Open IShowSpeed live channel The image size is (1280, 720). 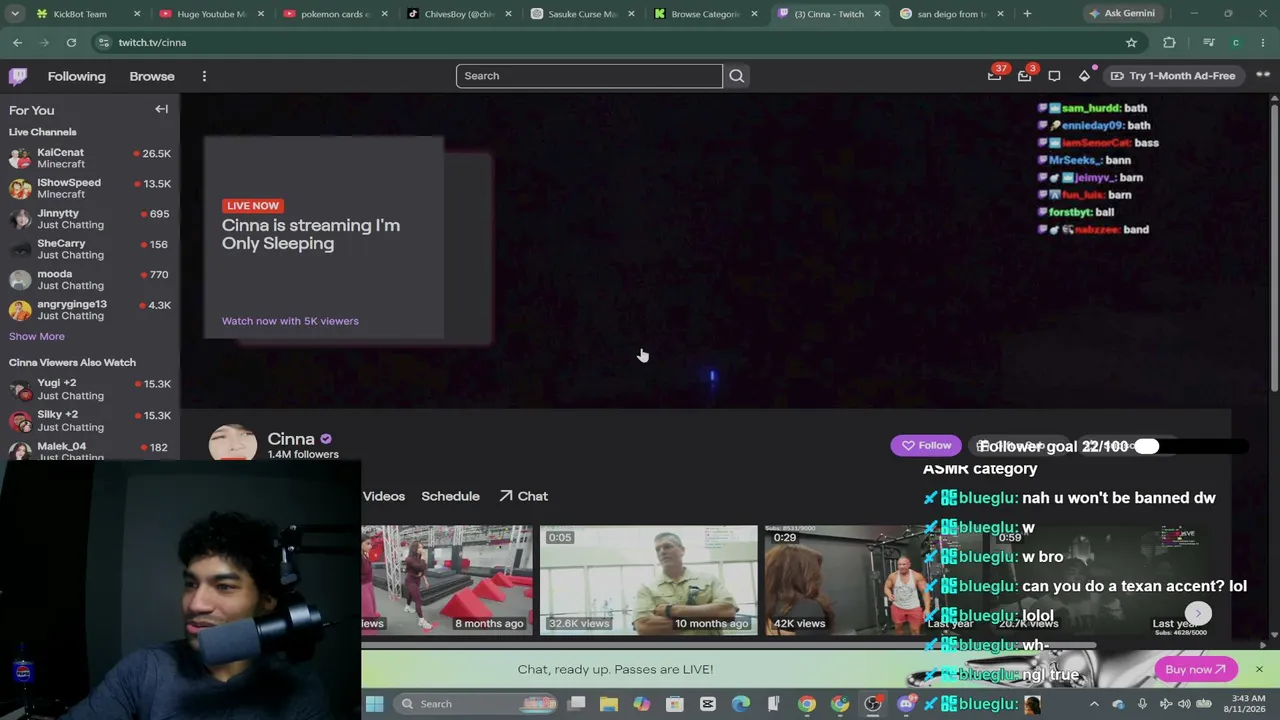click(90, 188)
